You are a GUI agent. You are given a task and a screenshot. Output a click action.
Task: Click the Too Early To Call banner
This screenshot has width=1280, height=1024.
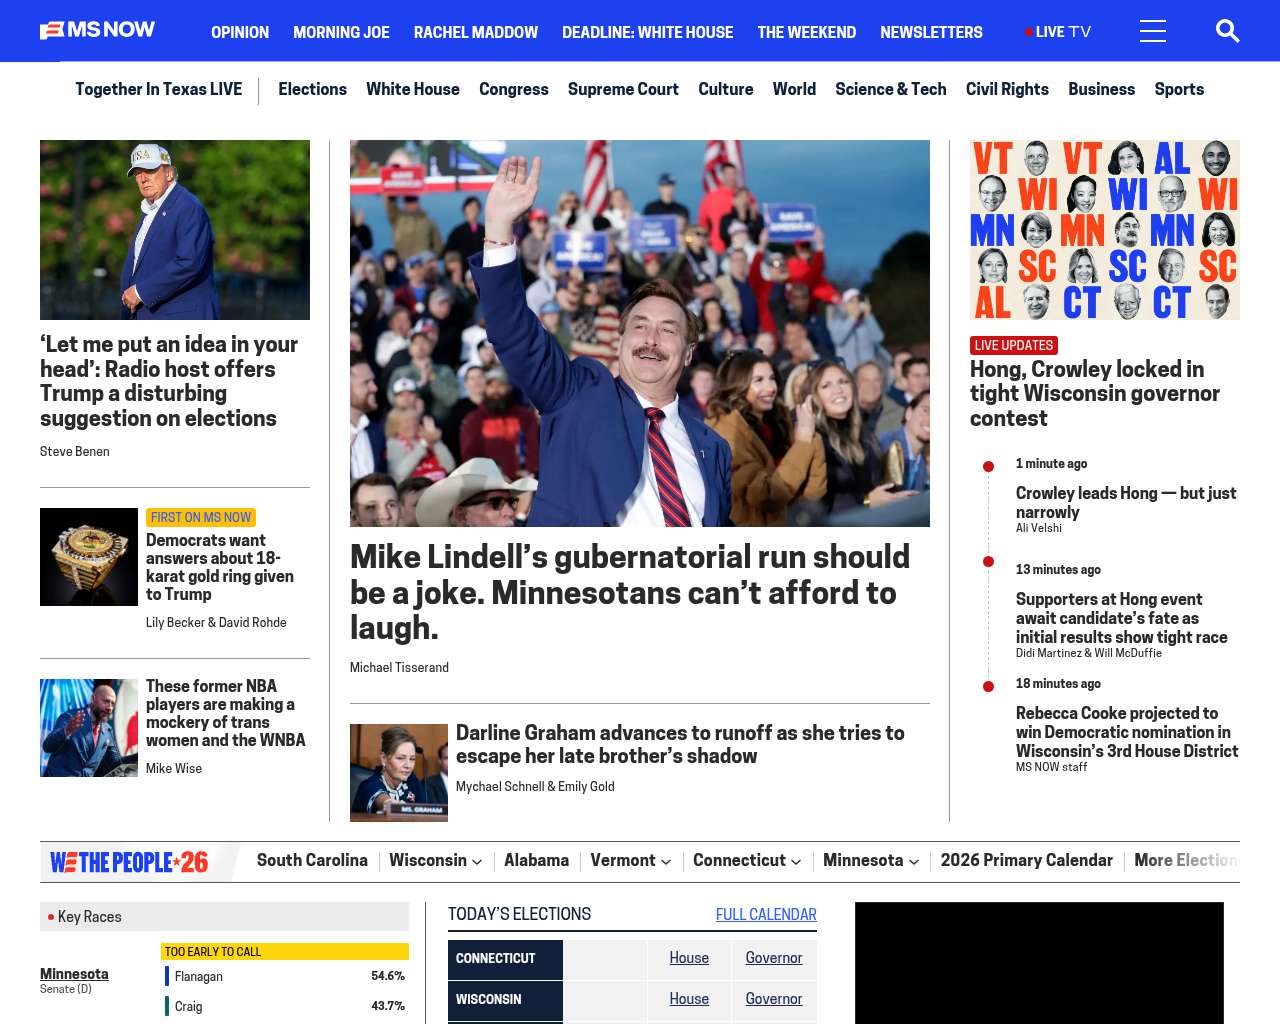click(x=285, y=952)
